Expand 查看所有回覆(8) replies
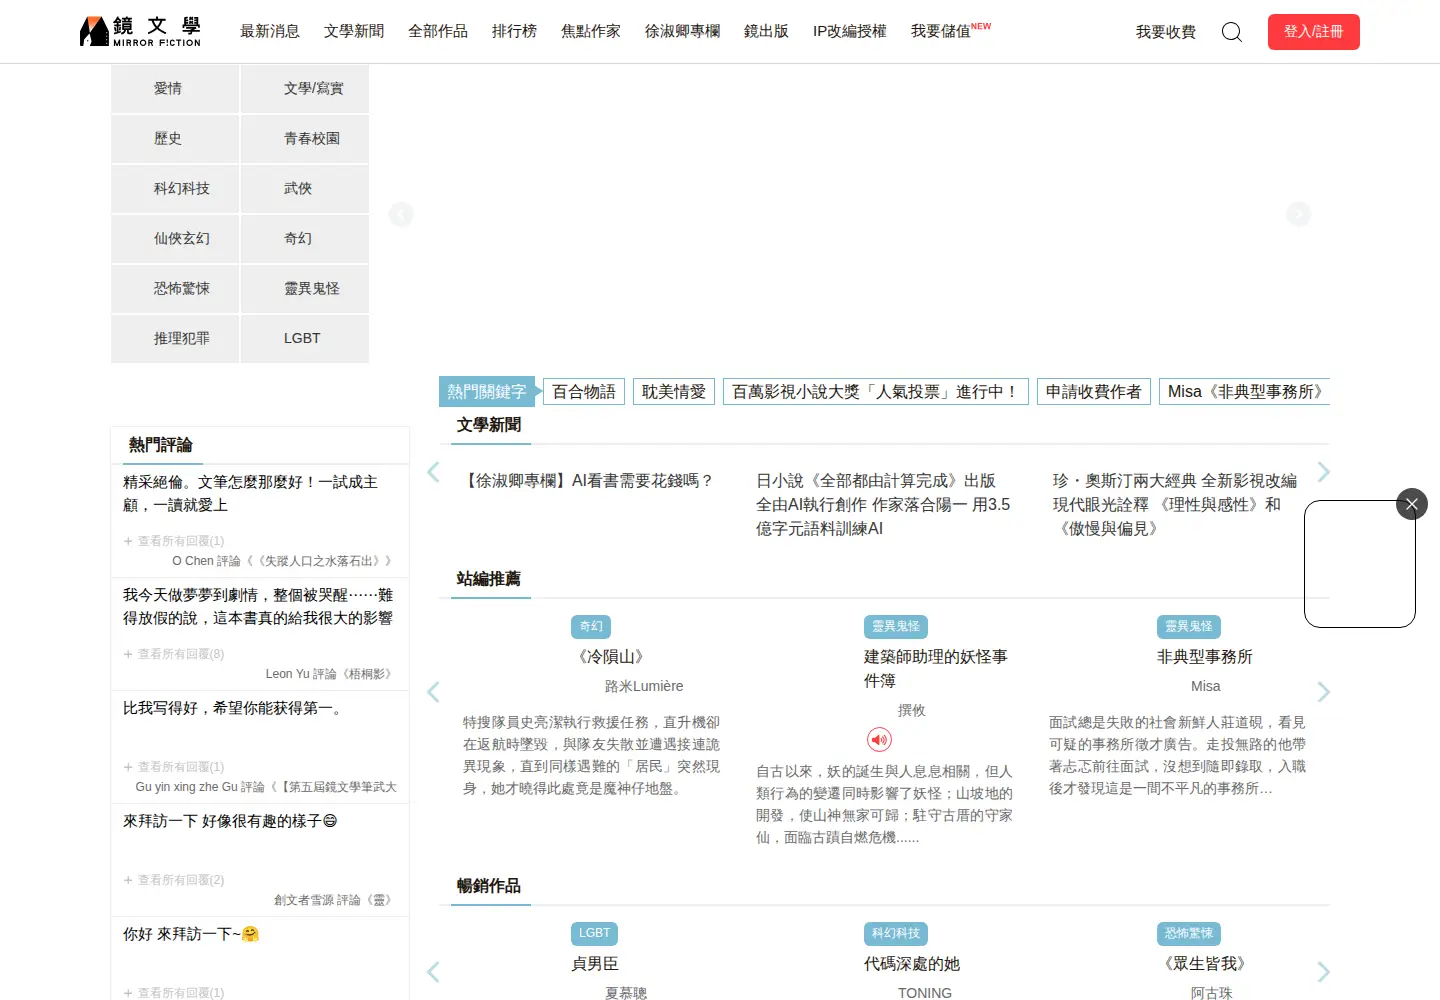 point(174,654)
